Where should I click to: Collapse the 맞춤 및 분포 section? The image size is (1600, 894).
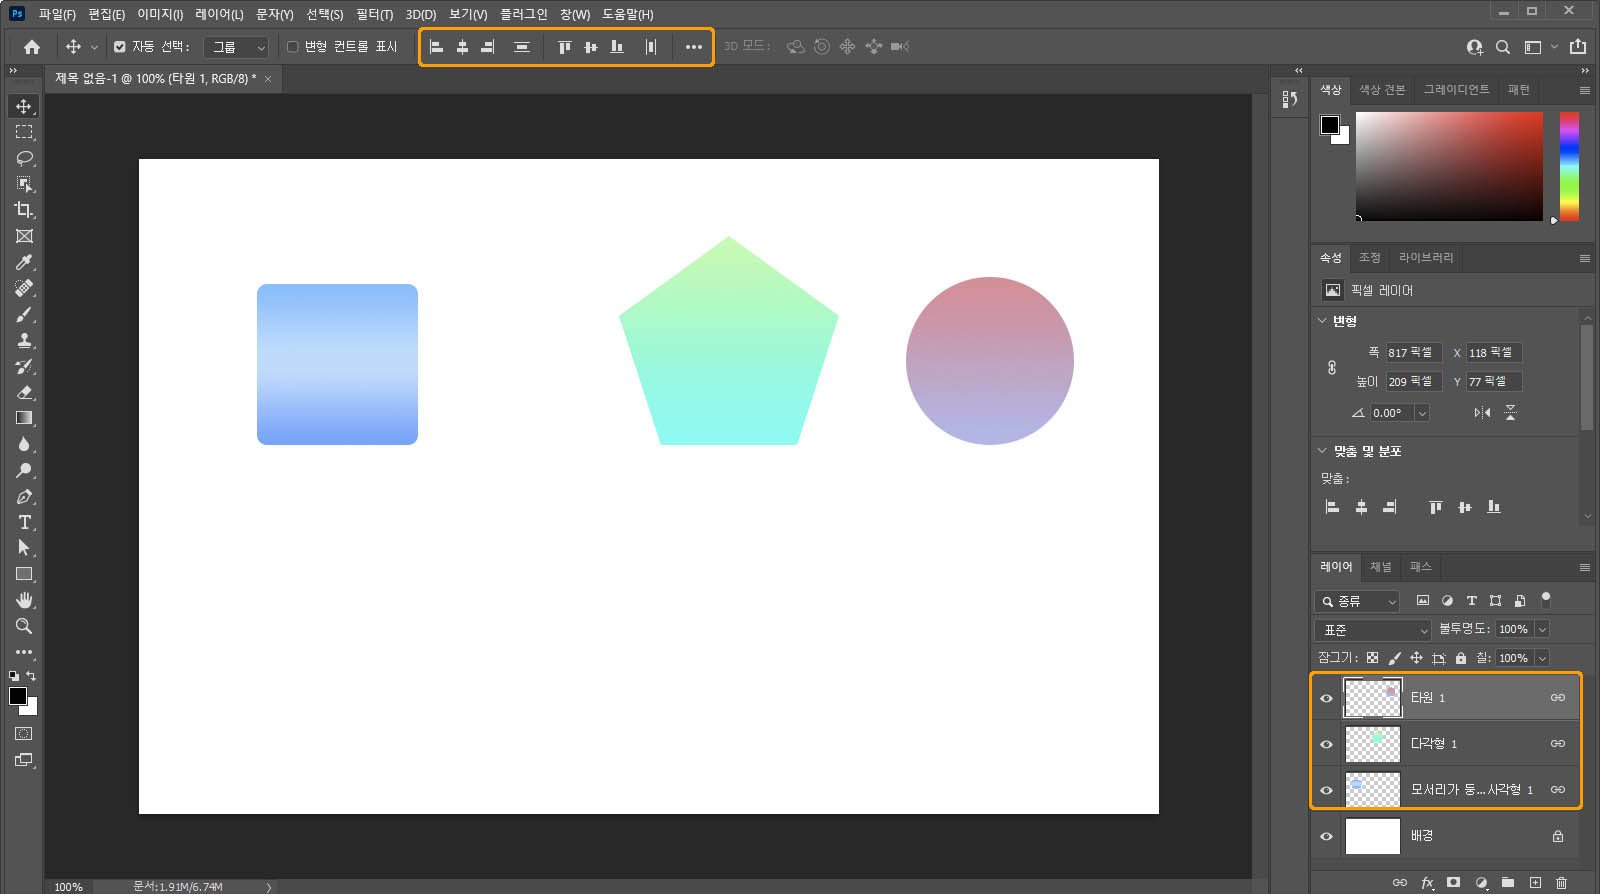click(x=1322, y=451)
